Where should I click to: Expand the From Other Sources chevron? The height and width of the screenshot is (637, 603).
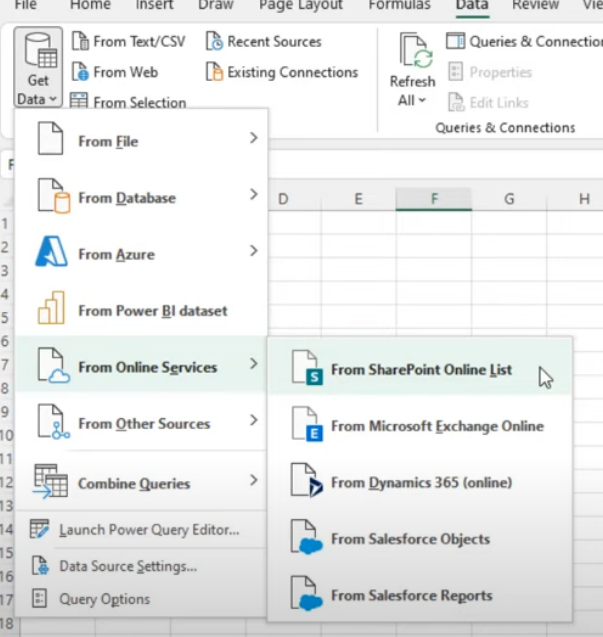click(x=254, y=420)
